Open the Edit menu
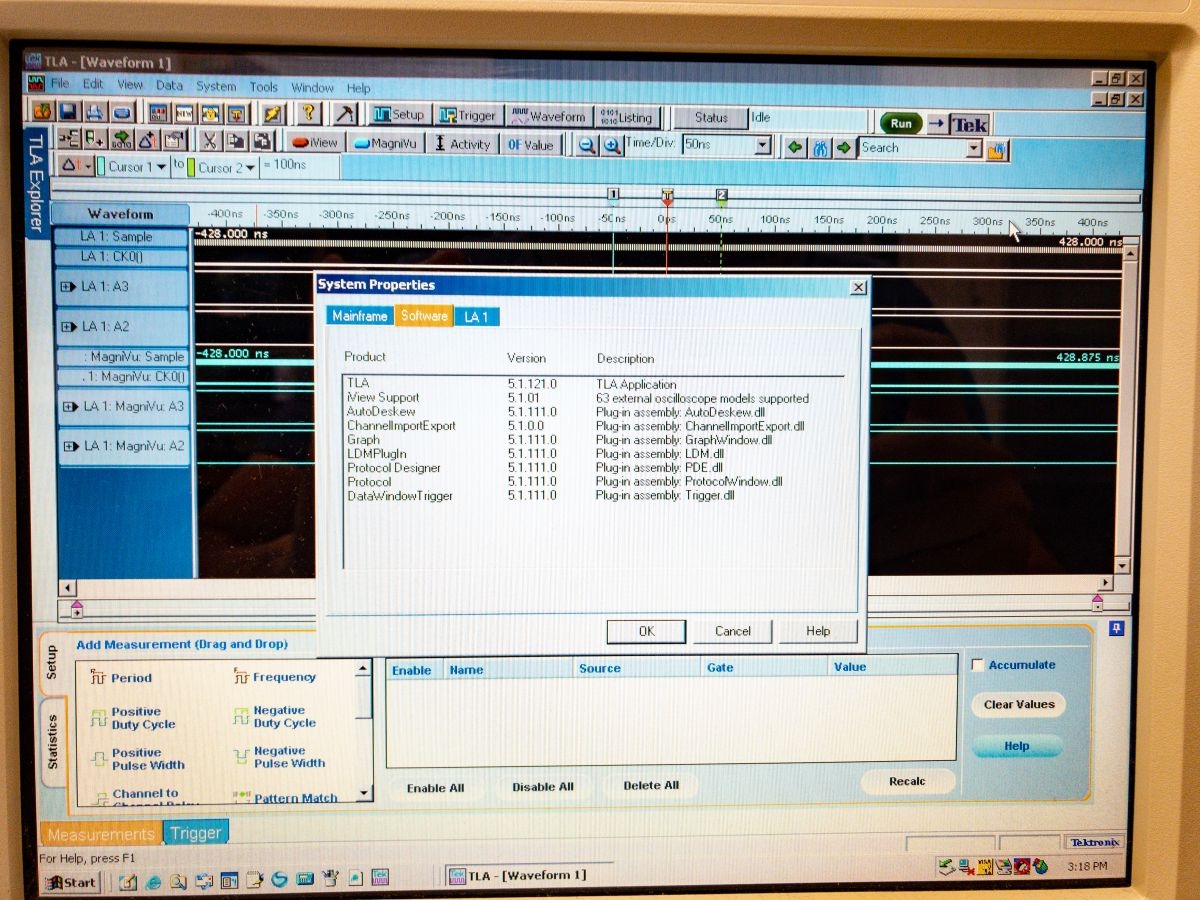 click(x=93, y=85)
